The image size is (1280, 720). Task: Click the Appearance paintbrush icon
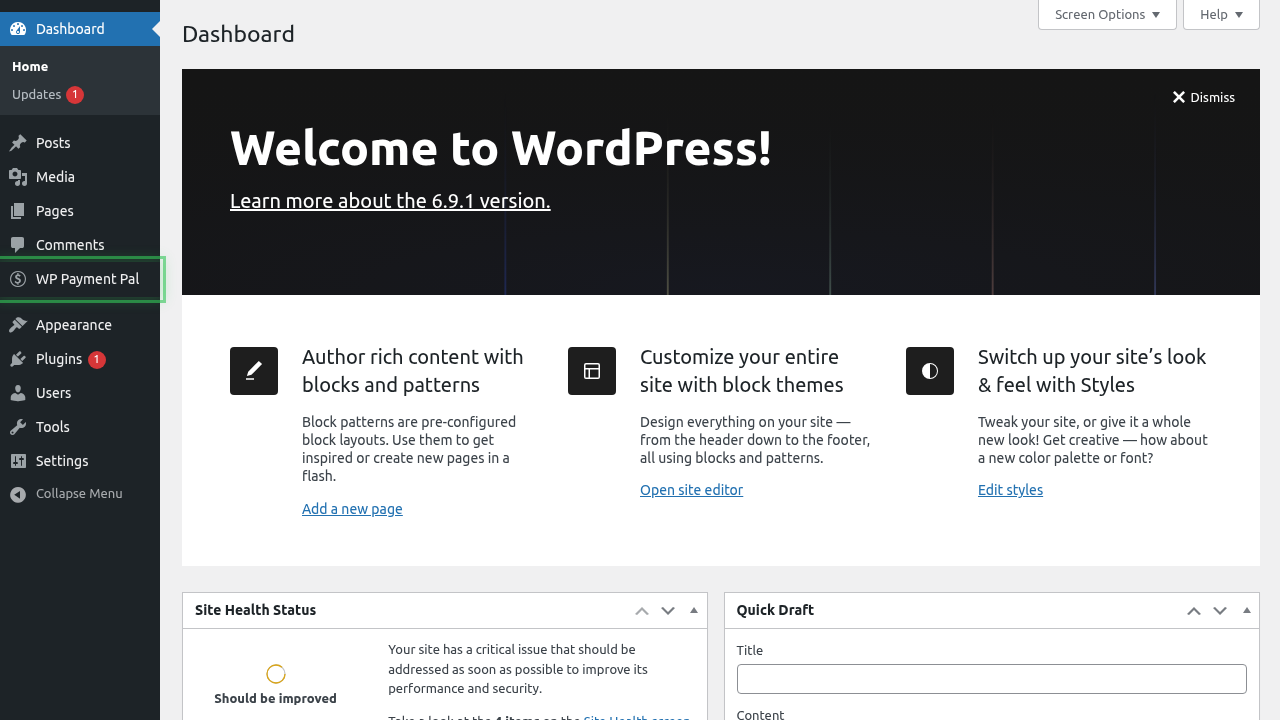[x=18, y=325]
